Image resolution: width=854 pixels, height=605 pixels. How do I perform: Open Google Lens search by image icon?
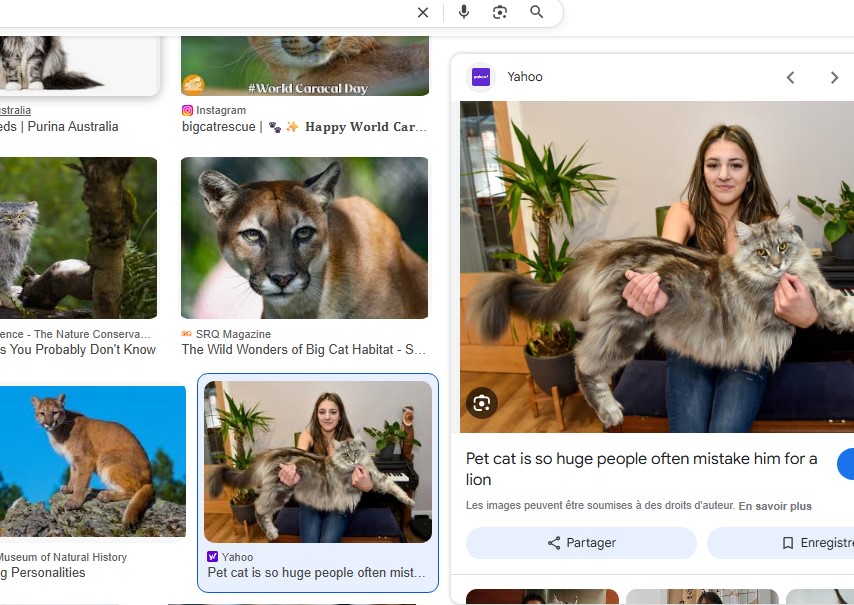[x=500, y=12]
